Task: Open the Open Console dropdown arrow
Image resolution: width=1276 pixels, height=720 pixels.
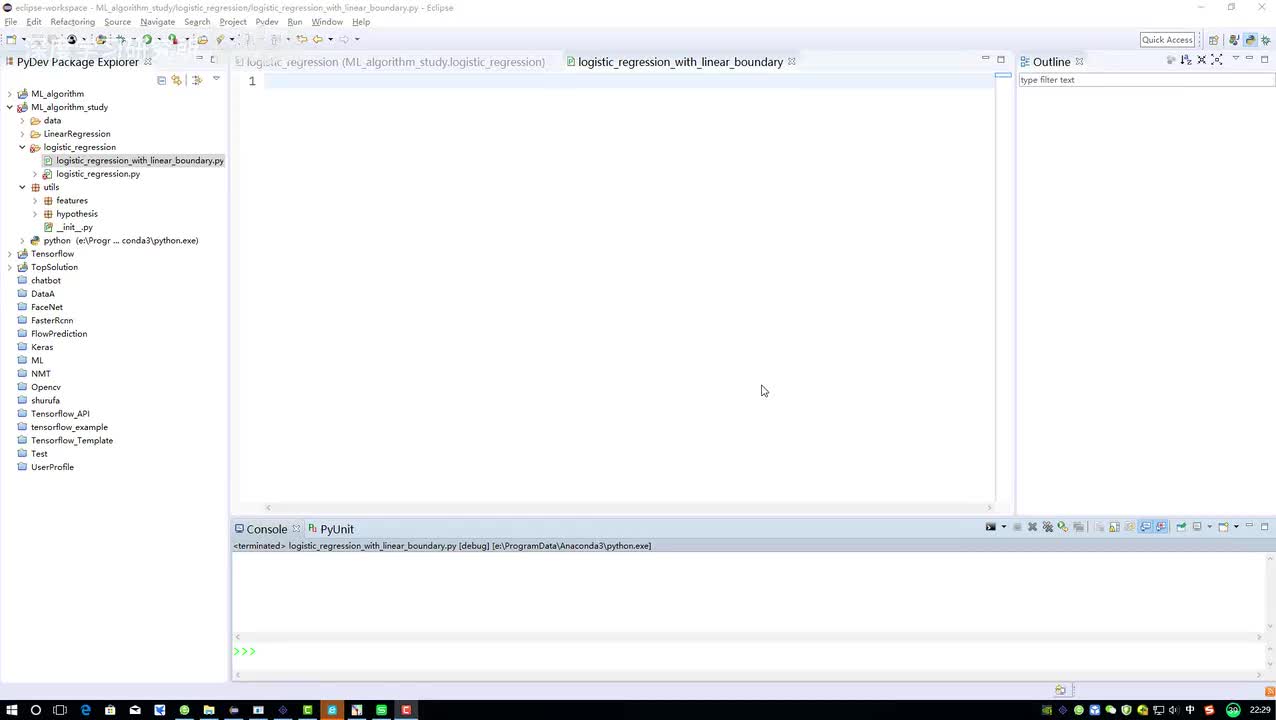Action: point(1236,527)
